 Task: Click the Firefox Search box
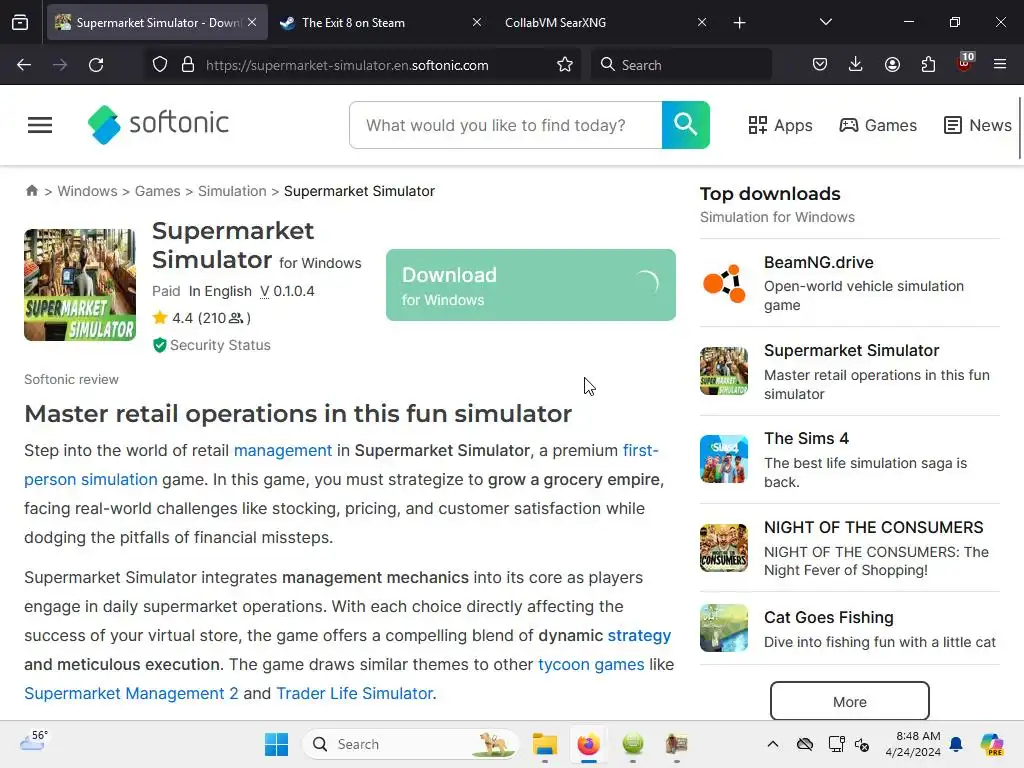point(681,65)
